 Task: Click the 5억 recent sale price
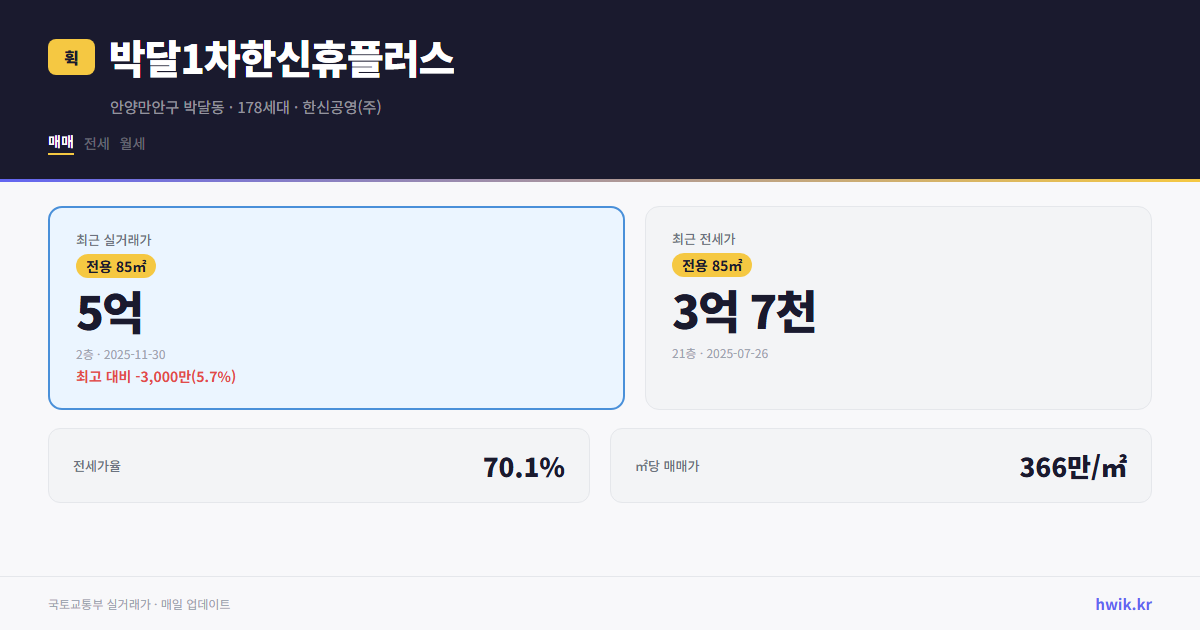[x=106, y=311]
